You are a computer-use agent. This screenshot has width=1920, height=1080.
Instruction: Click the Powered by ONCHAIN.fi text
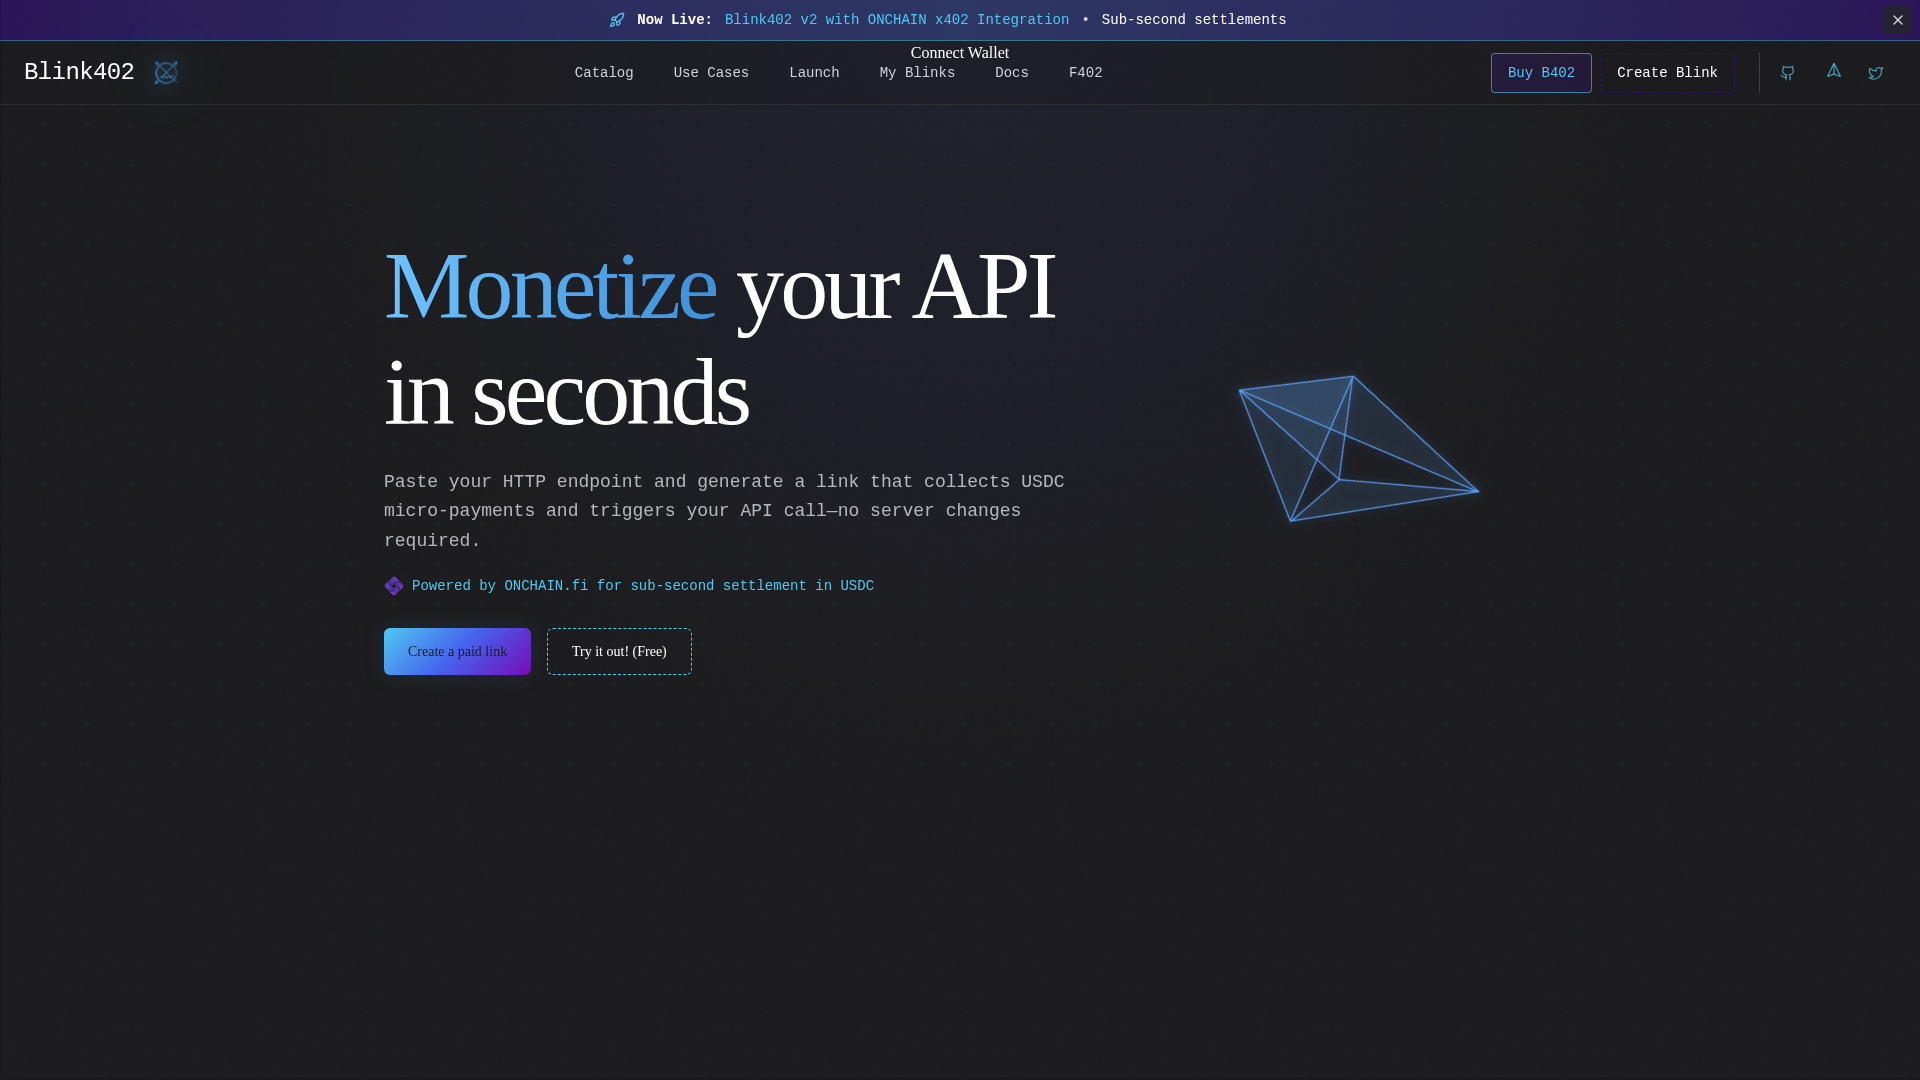[643, 586]
